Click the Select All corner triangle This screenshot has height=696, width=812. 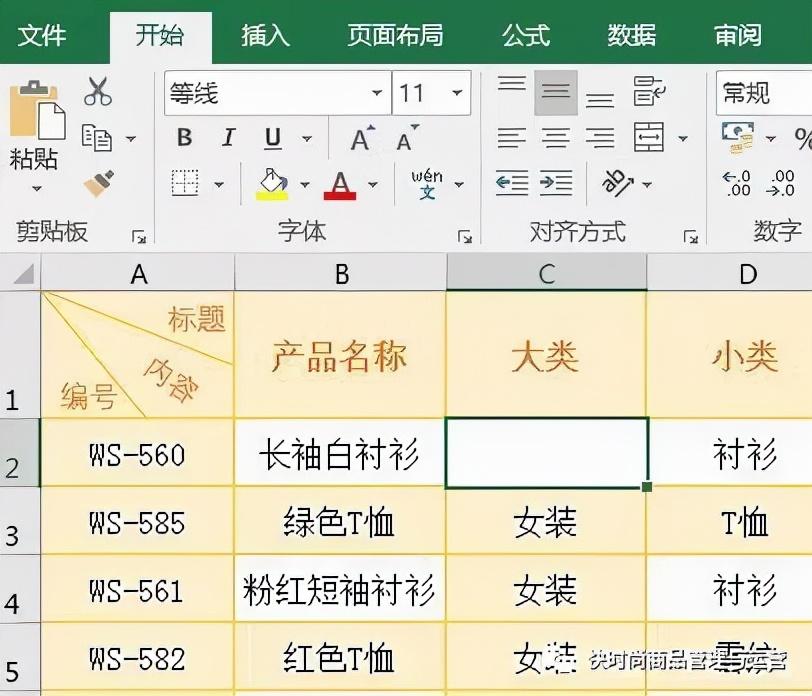(x=23, y=274)
